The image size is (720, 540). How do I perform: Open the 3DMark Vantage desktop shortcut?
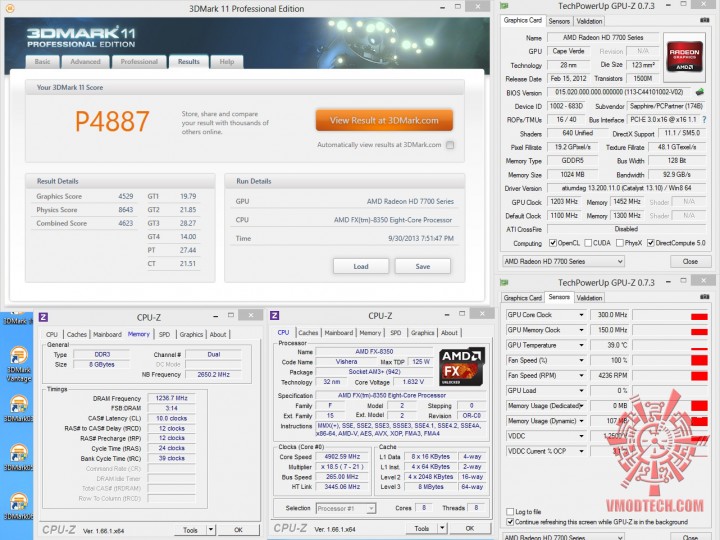(x=18, y=364)
